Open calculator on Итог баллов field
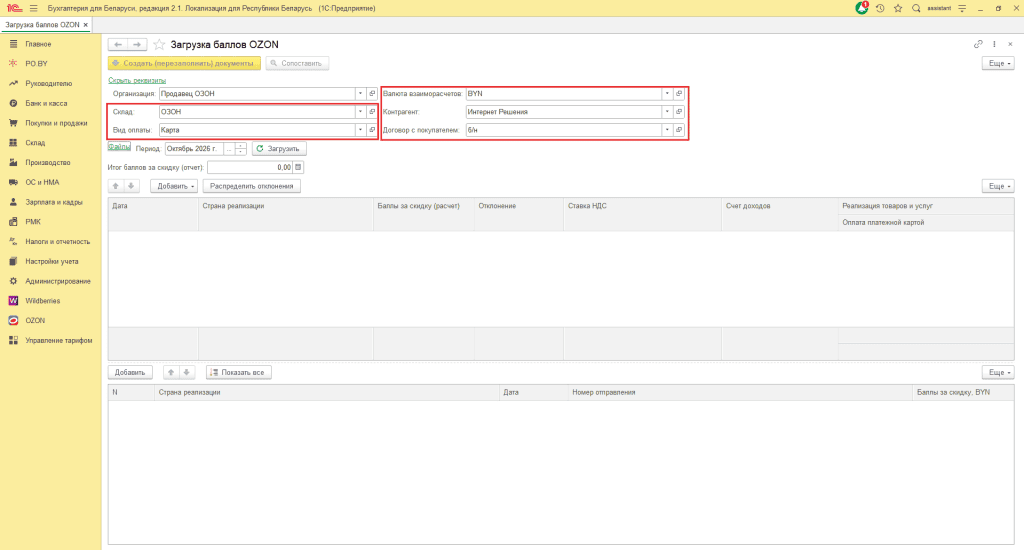 [x=298, y=167]
